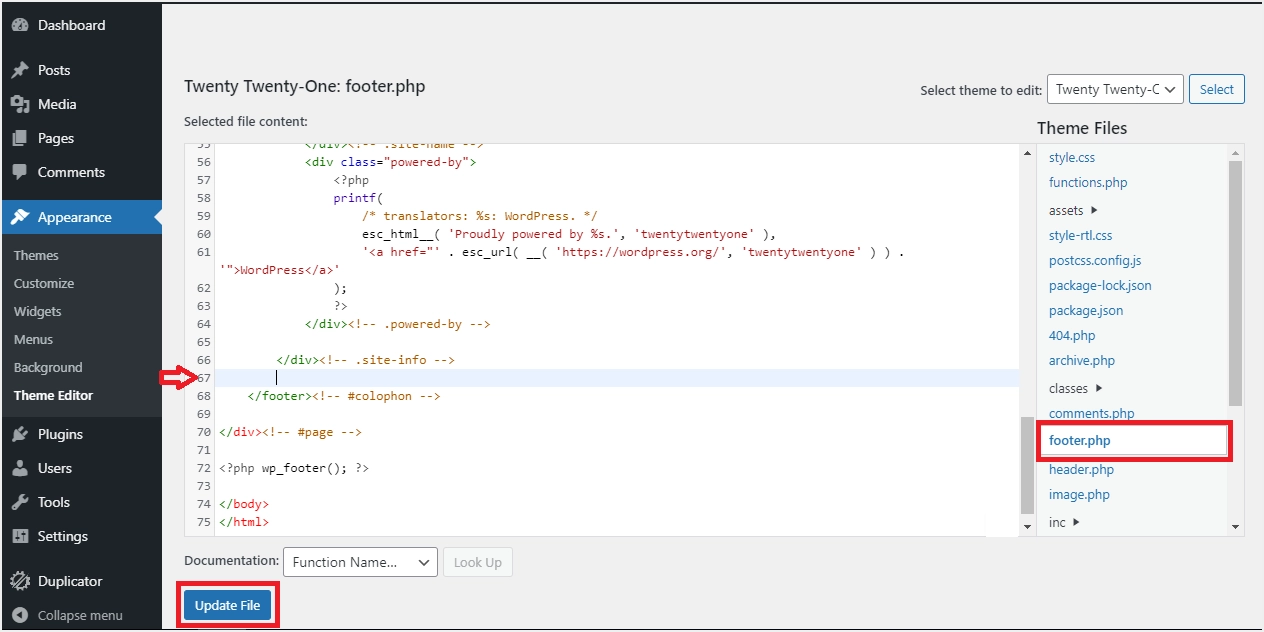This screenshot has height=632, width=1264.
Task: Open Theme Editor submenu item
Action: point(53,395)
